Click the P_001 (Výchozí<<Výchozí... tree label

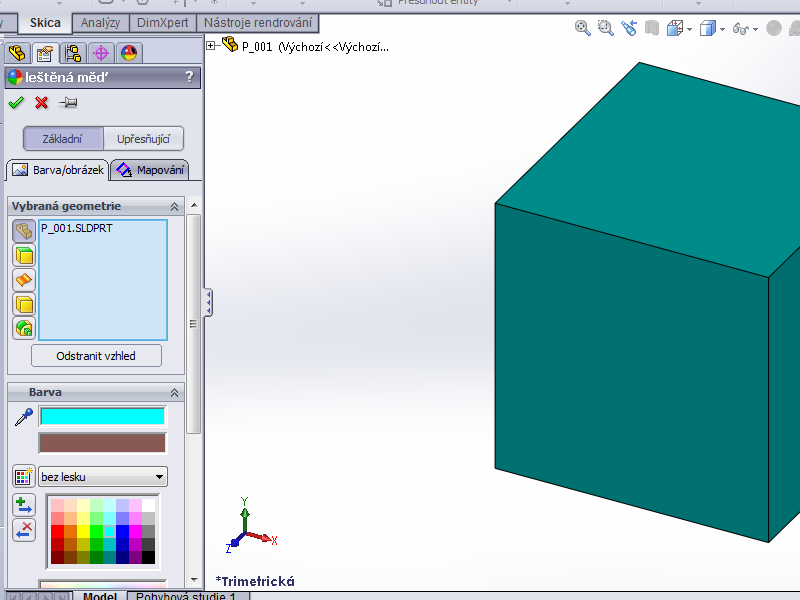[315, 47]
